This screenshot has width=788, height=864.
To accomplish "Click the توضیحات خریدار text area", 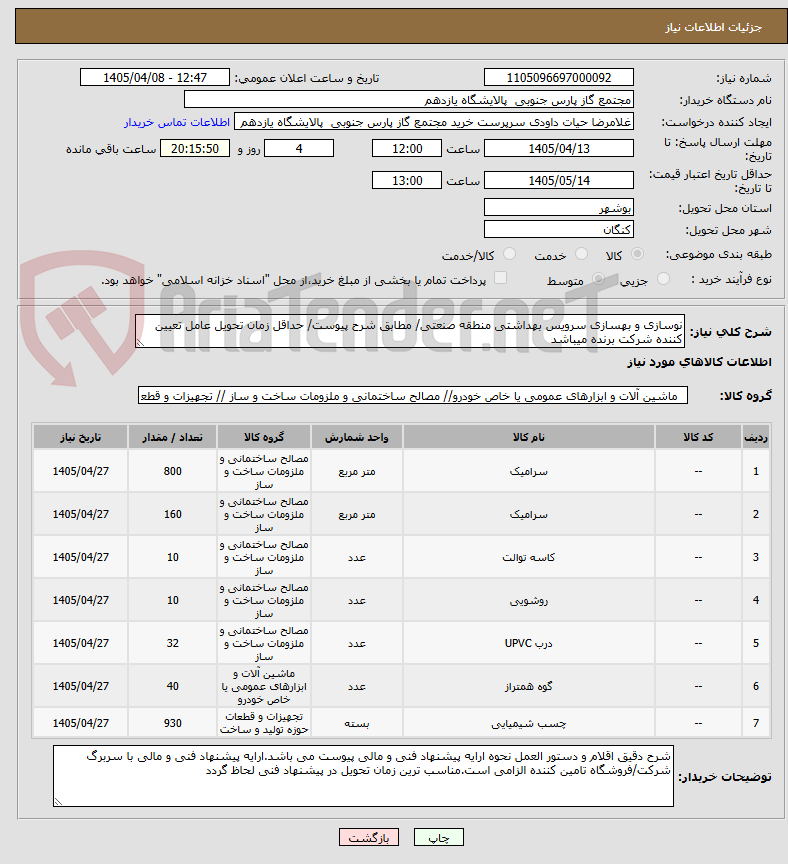I will [x=363, y=776].
